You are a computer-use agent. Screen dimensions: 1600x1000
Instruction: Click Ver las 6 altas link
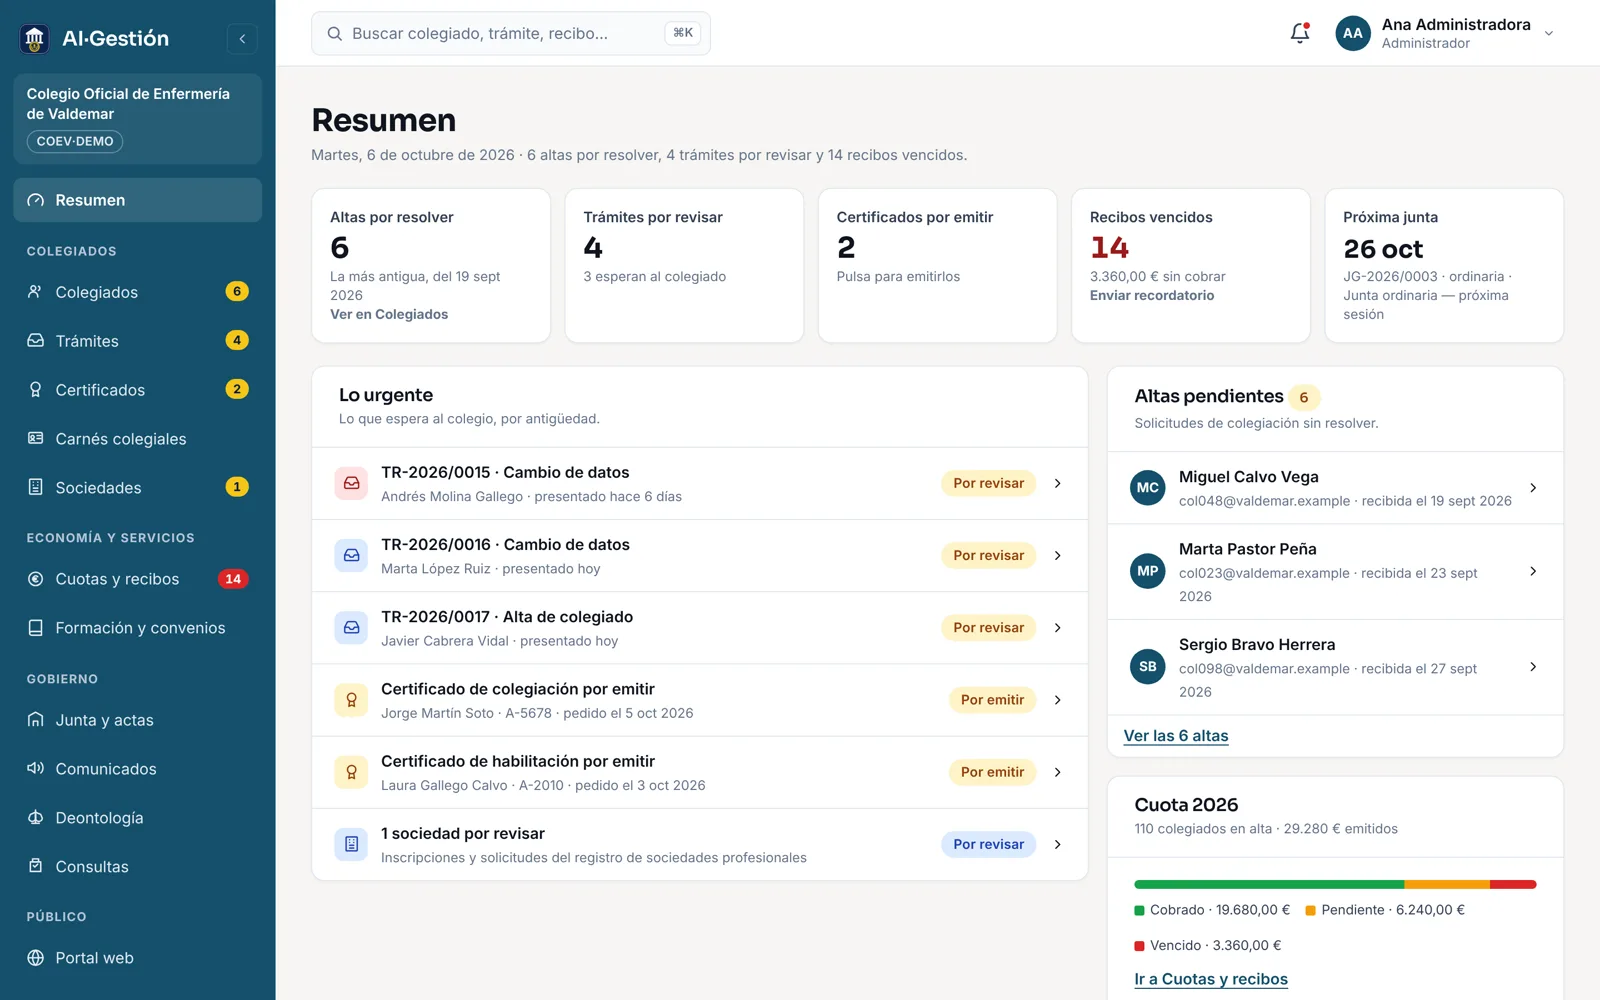[1176, 736]
